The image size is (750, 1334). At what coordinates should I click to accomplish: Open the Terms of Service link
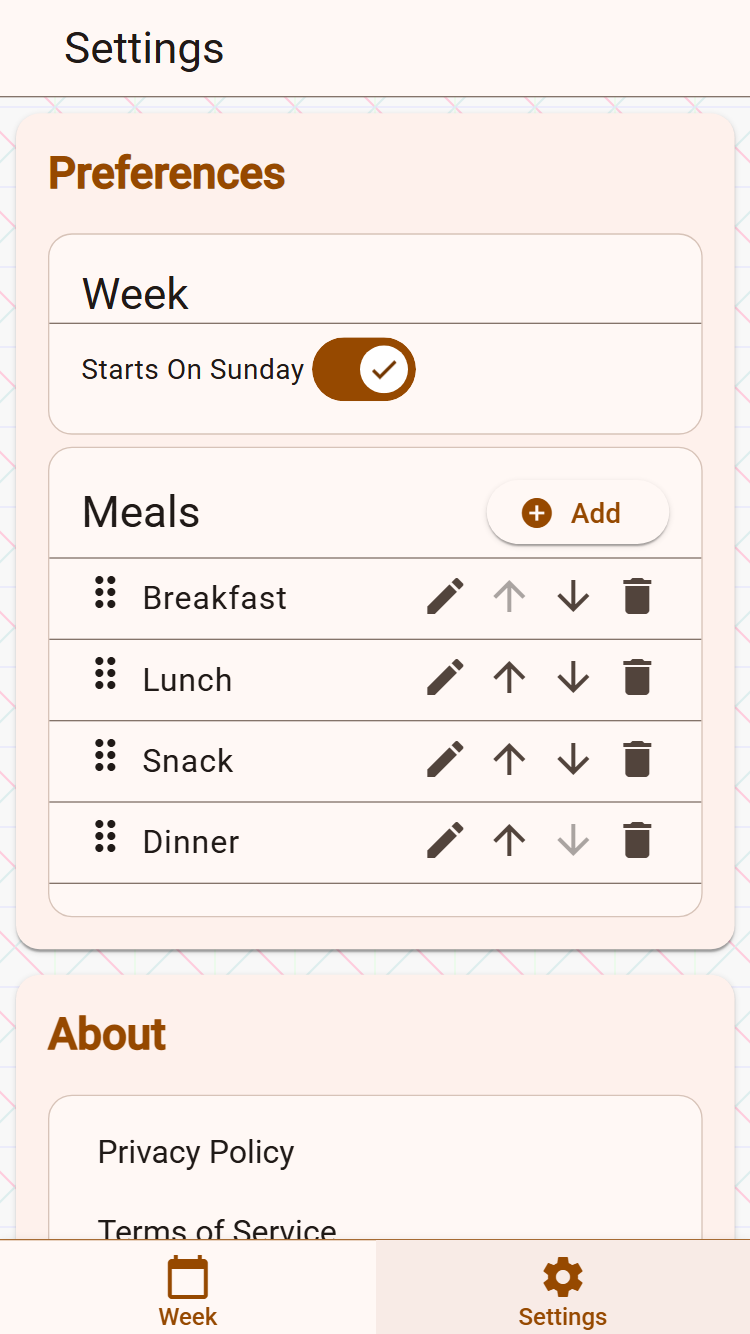pyautogui.click(x=217, y=1229)
